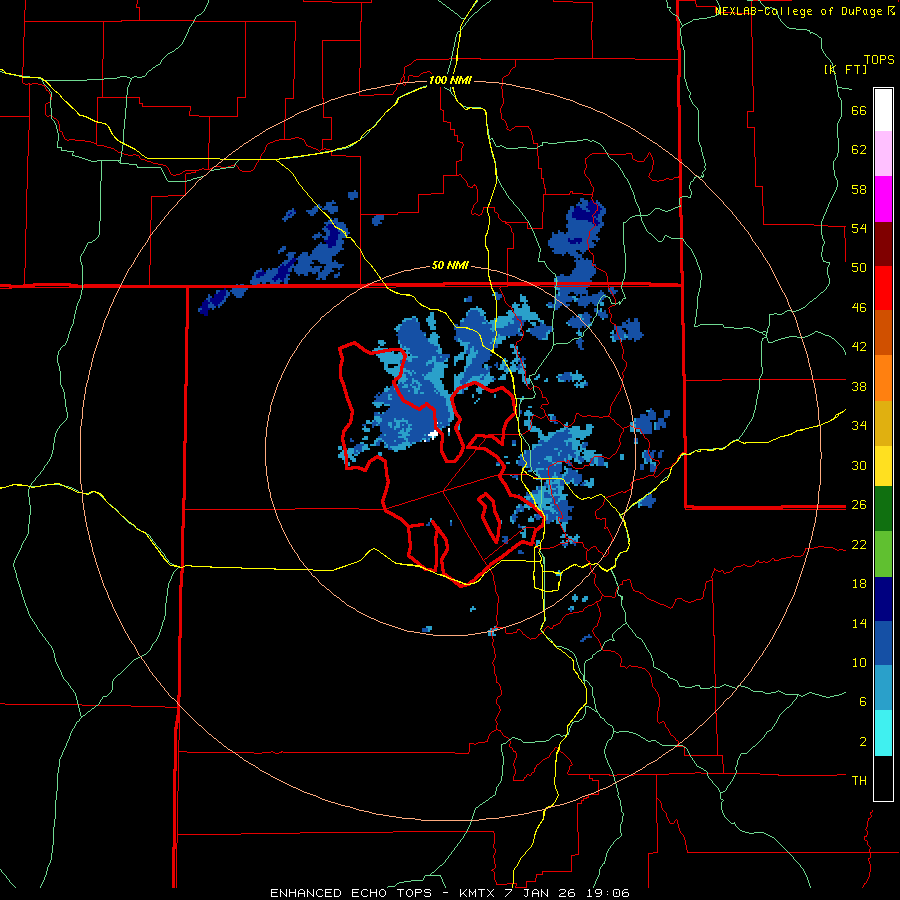This screenshot has width=900, height=900.
Task: Click the ENHANCED ECHO TOPS product title
Action: [x=351, y=893]
